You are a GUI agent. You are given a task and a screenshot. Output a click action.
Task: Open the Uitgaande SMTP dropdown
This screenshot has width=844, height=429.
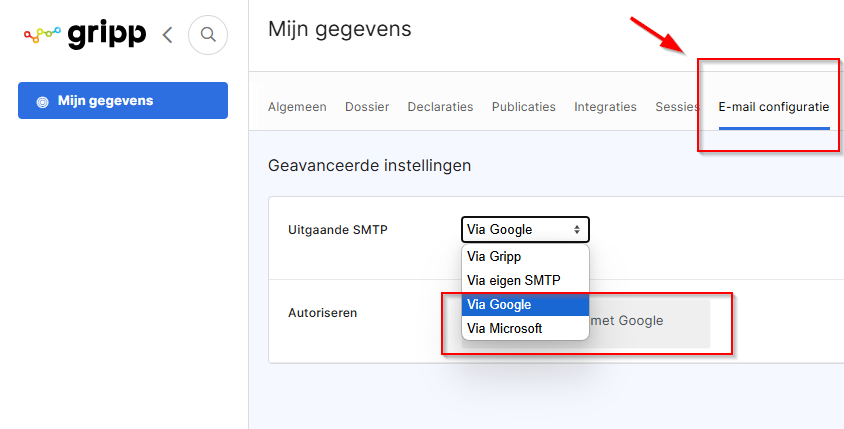(525, 230)
